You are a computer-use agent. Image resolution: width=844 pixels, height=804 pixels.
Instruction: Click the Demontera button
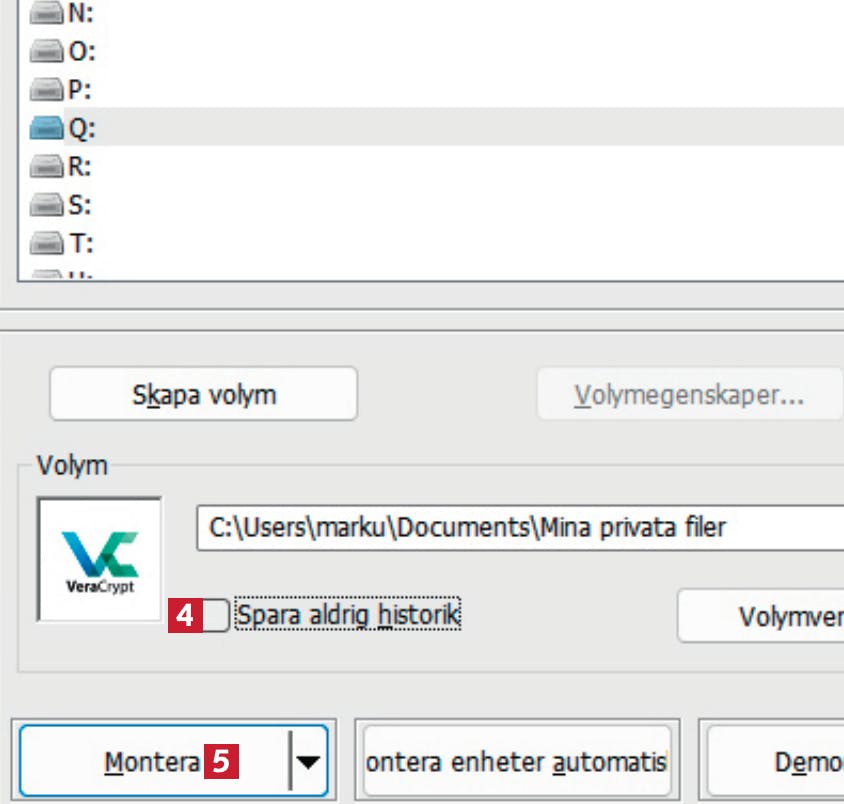point(775,761)
